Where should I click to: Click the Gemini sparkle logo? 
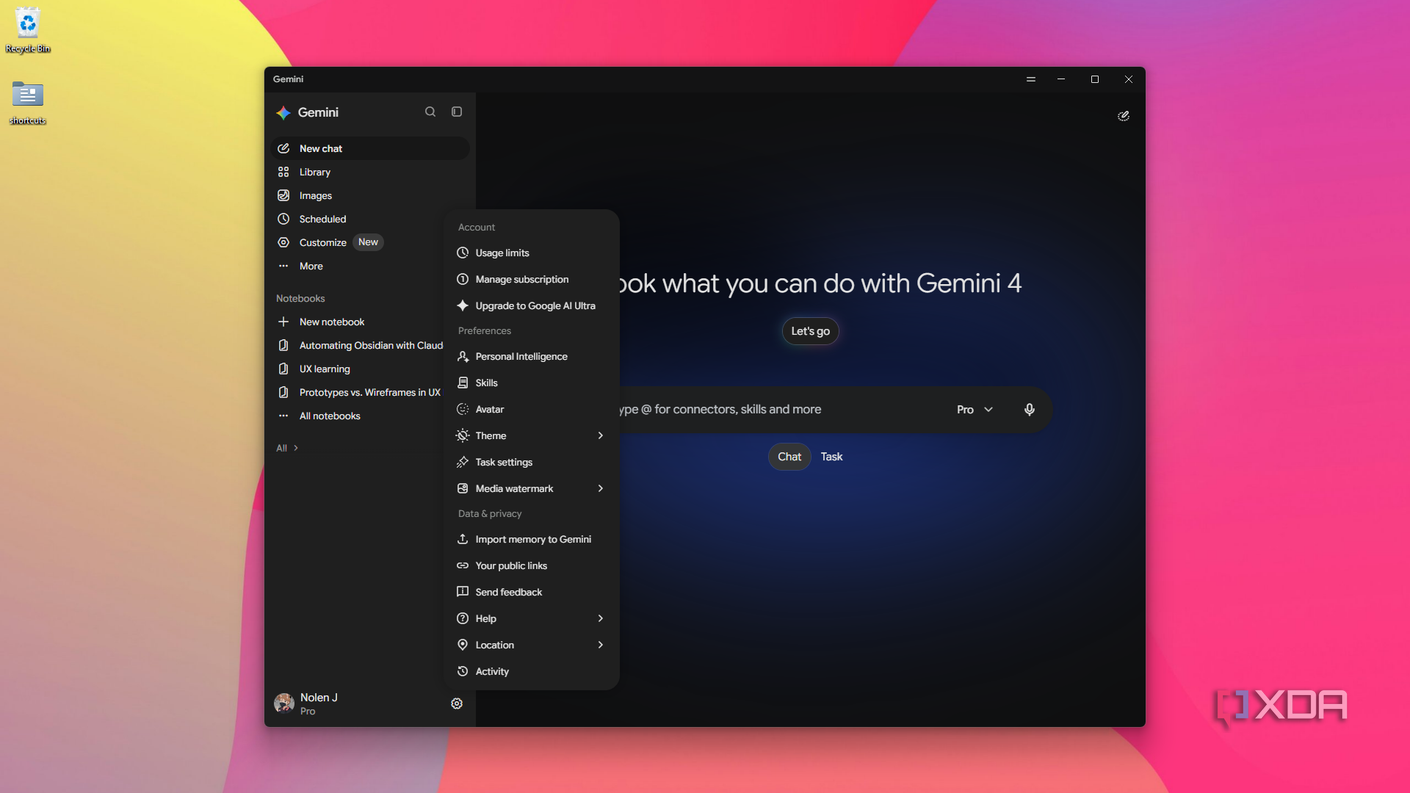pyautogui.click(x=284, y=113)
